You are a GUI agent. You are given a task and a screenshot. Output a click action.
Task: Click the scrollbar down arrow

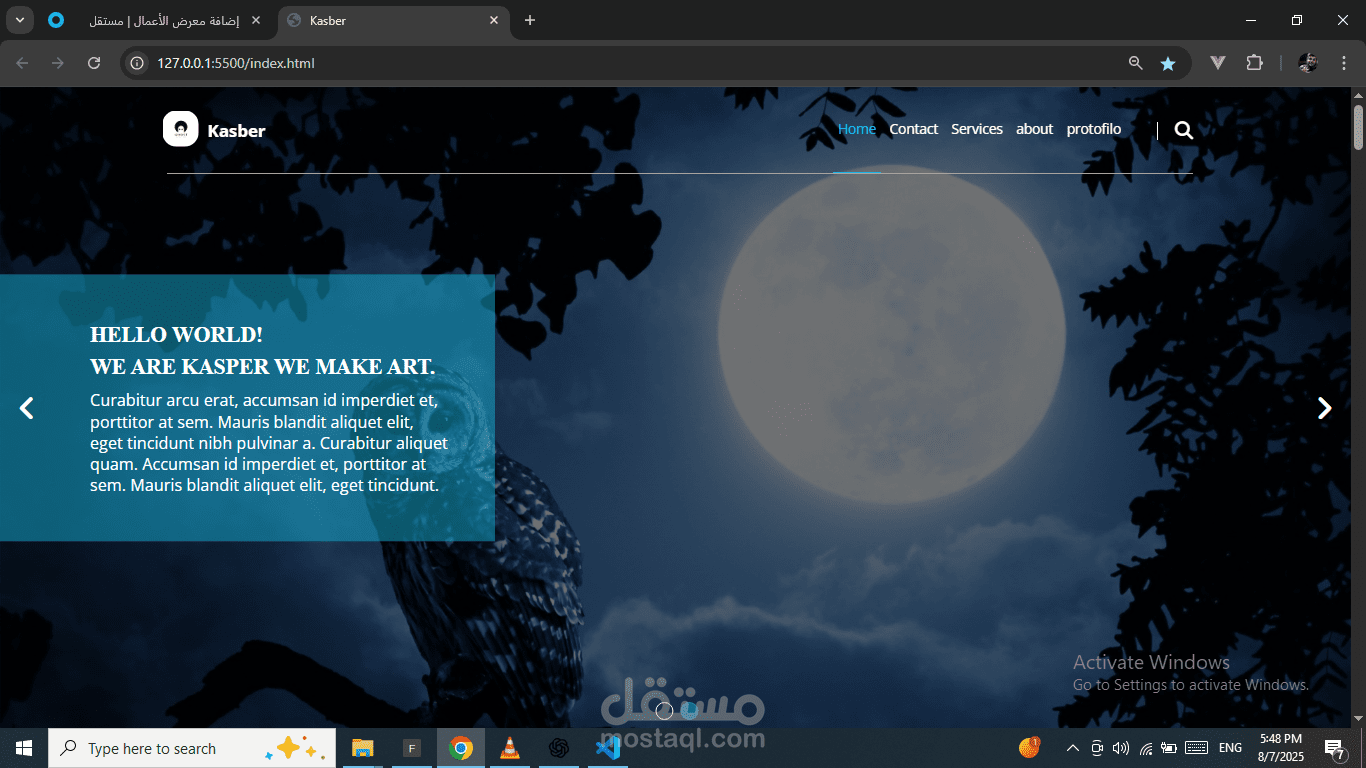pyautogui.click(x=1358, y=718)
